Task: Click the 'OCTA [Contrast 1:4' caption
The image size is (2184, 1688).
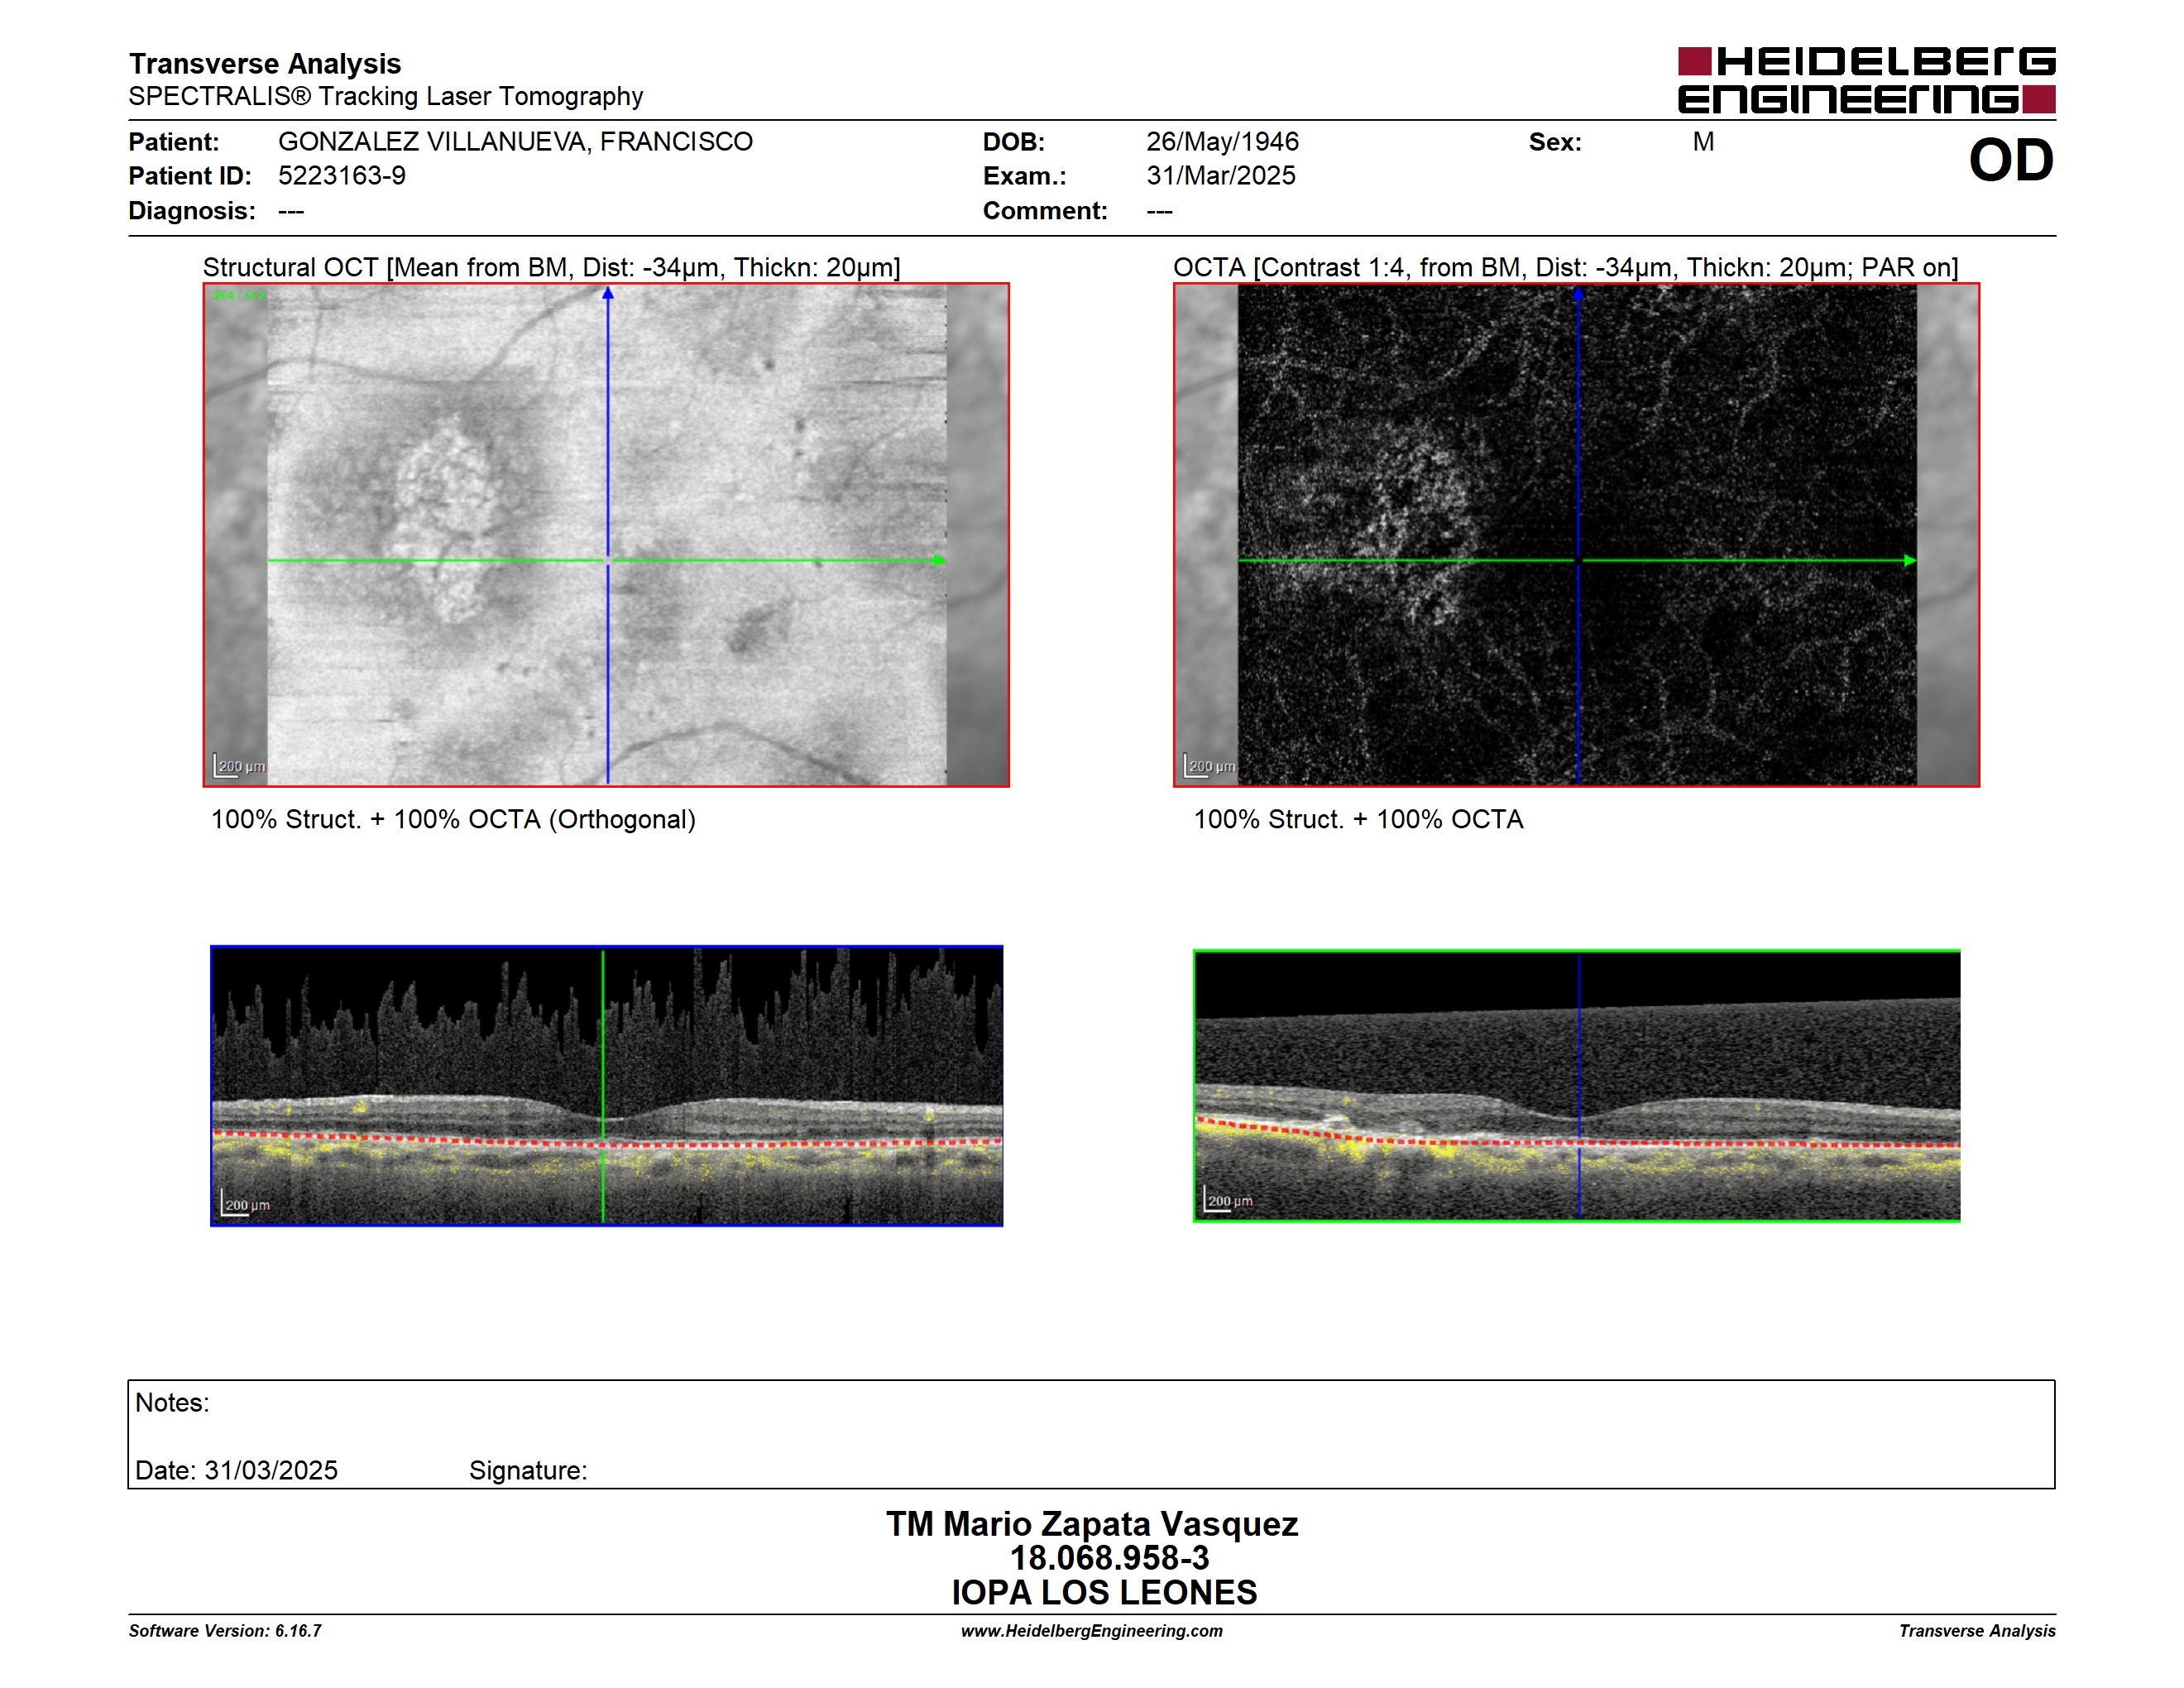Action: 1565,267
